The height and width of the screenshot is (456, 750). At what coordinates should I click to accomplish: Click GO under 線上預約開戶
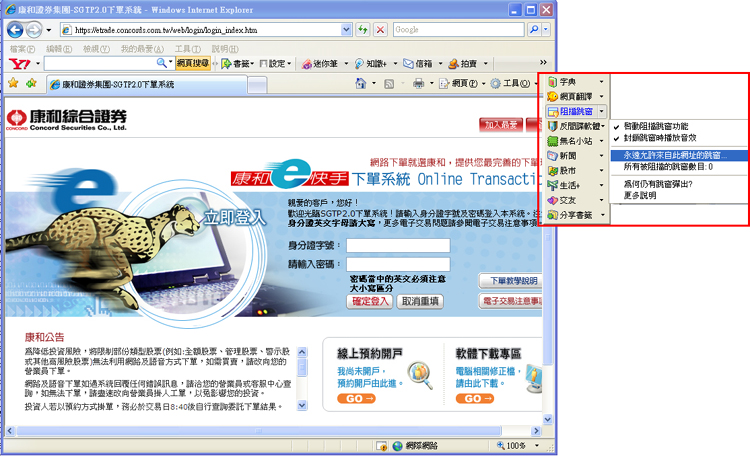pyautogui.click(x=356, y=399)
